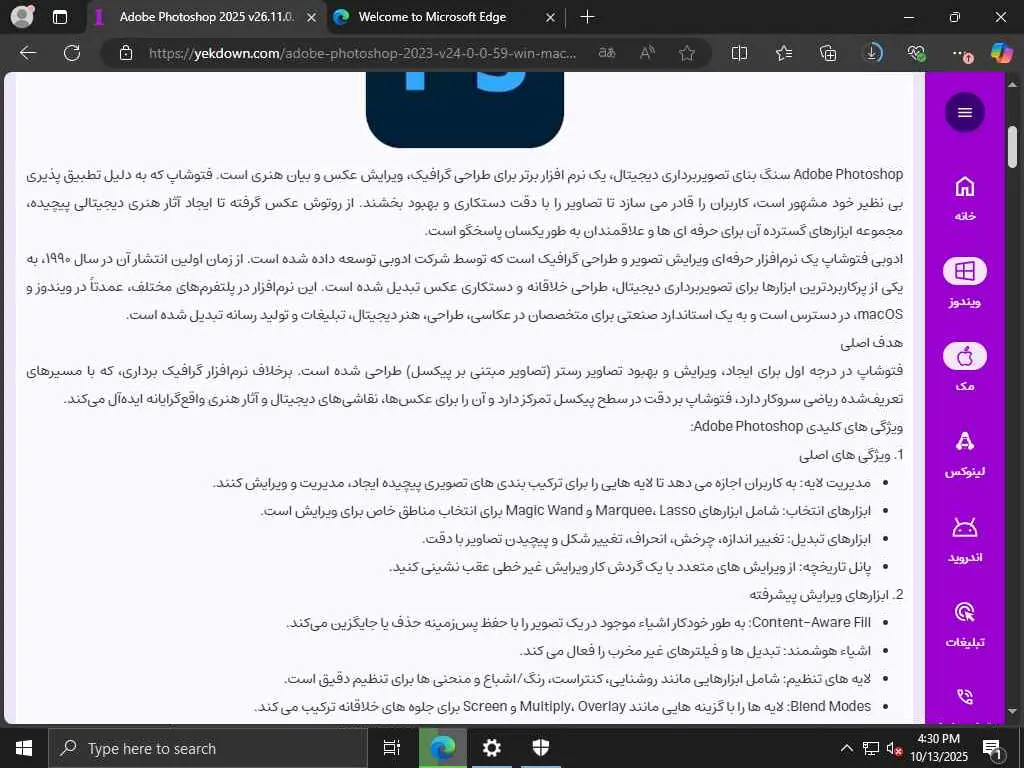
Task: Click the مدیریت لایه bullet text
Action: (x=542, y=483)
